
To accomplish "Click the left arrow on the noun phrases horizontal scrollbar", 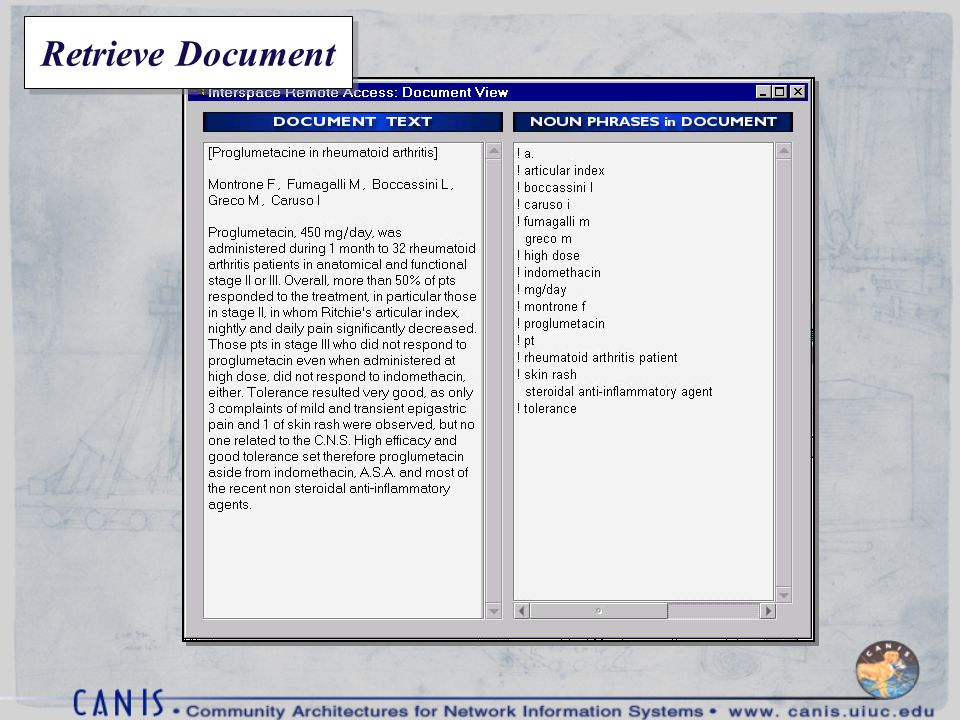I will click(x=522, y=610).
